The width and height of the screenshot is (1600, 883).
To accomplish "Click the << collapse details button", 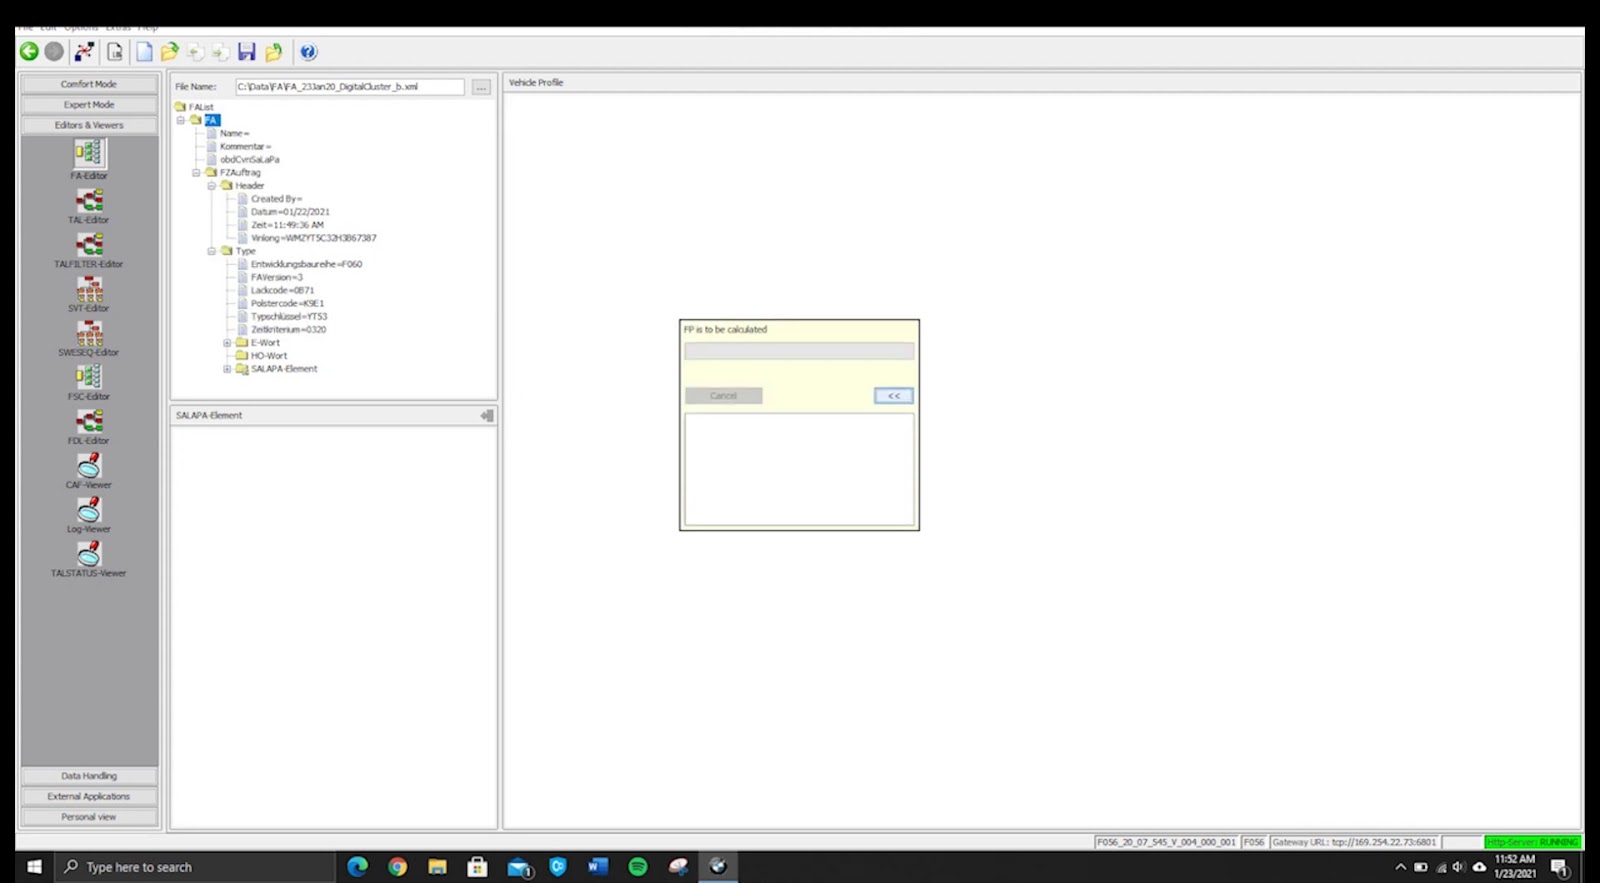I will [x=893, y=396].
